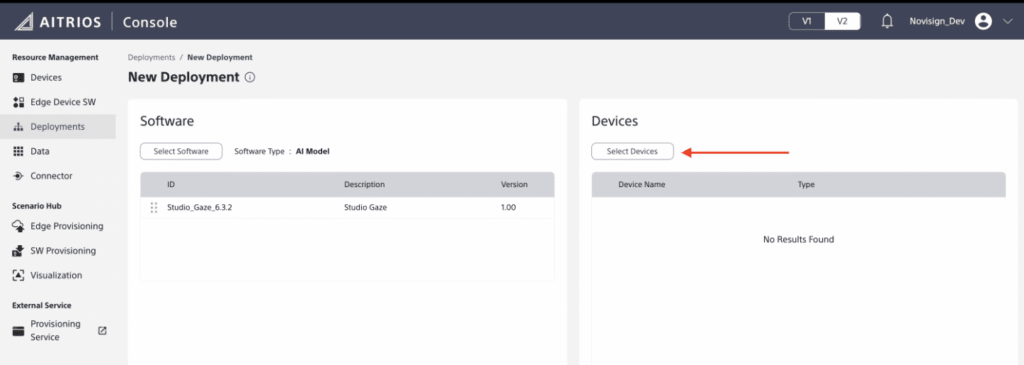Screen dimensions: 1024x365
Task: Click the Description column header
Action: (364, 185)
